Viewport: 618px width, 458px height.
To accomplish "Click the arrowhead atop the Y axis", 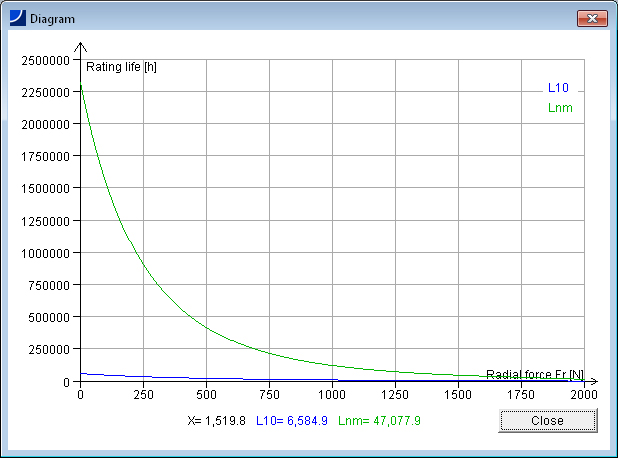I will click(x=81, y=46).
